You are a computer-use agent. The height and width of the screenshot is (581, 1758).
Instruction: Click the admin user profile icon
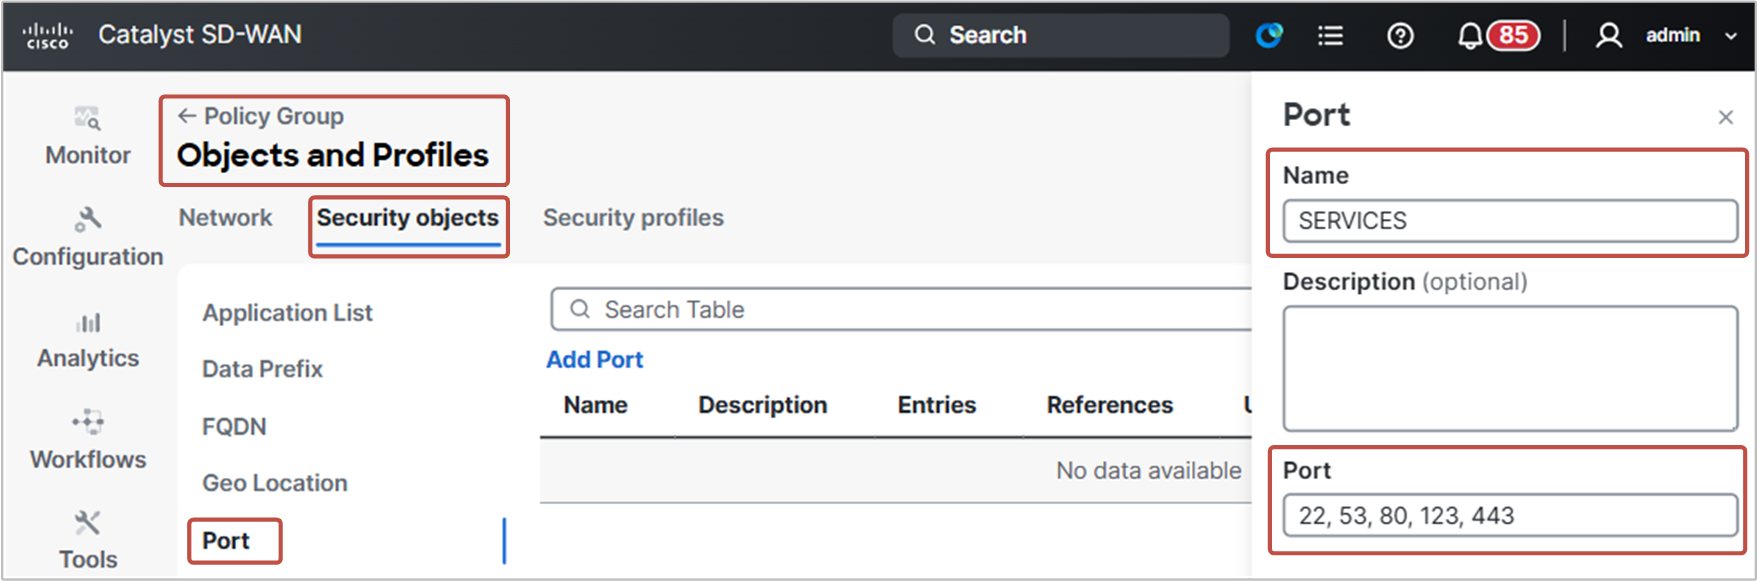click(1608, 36)
